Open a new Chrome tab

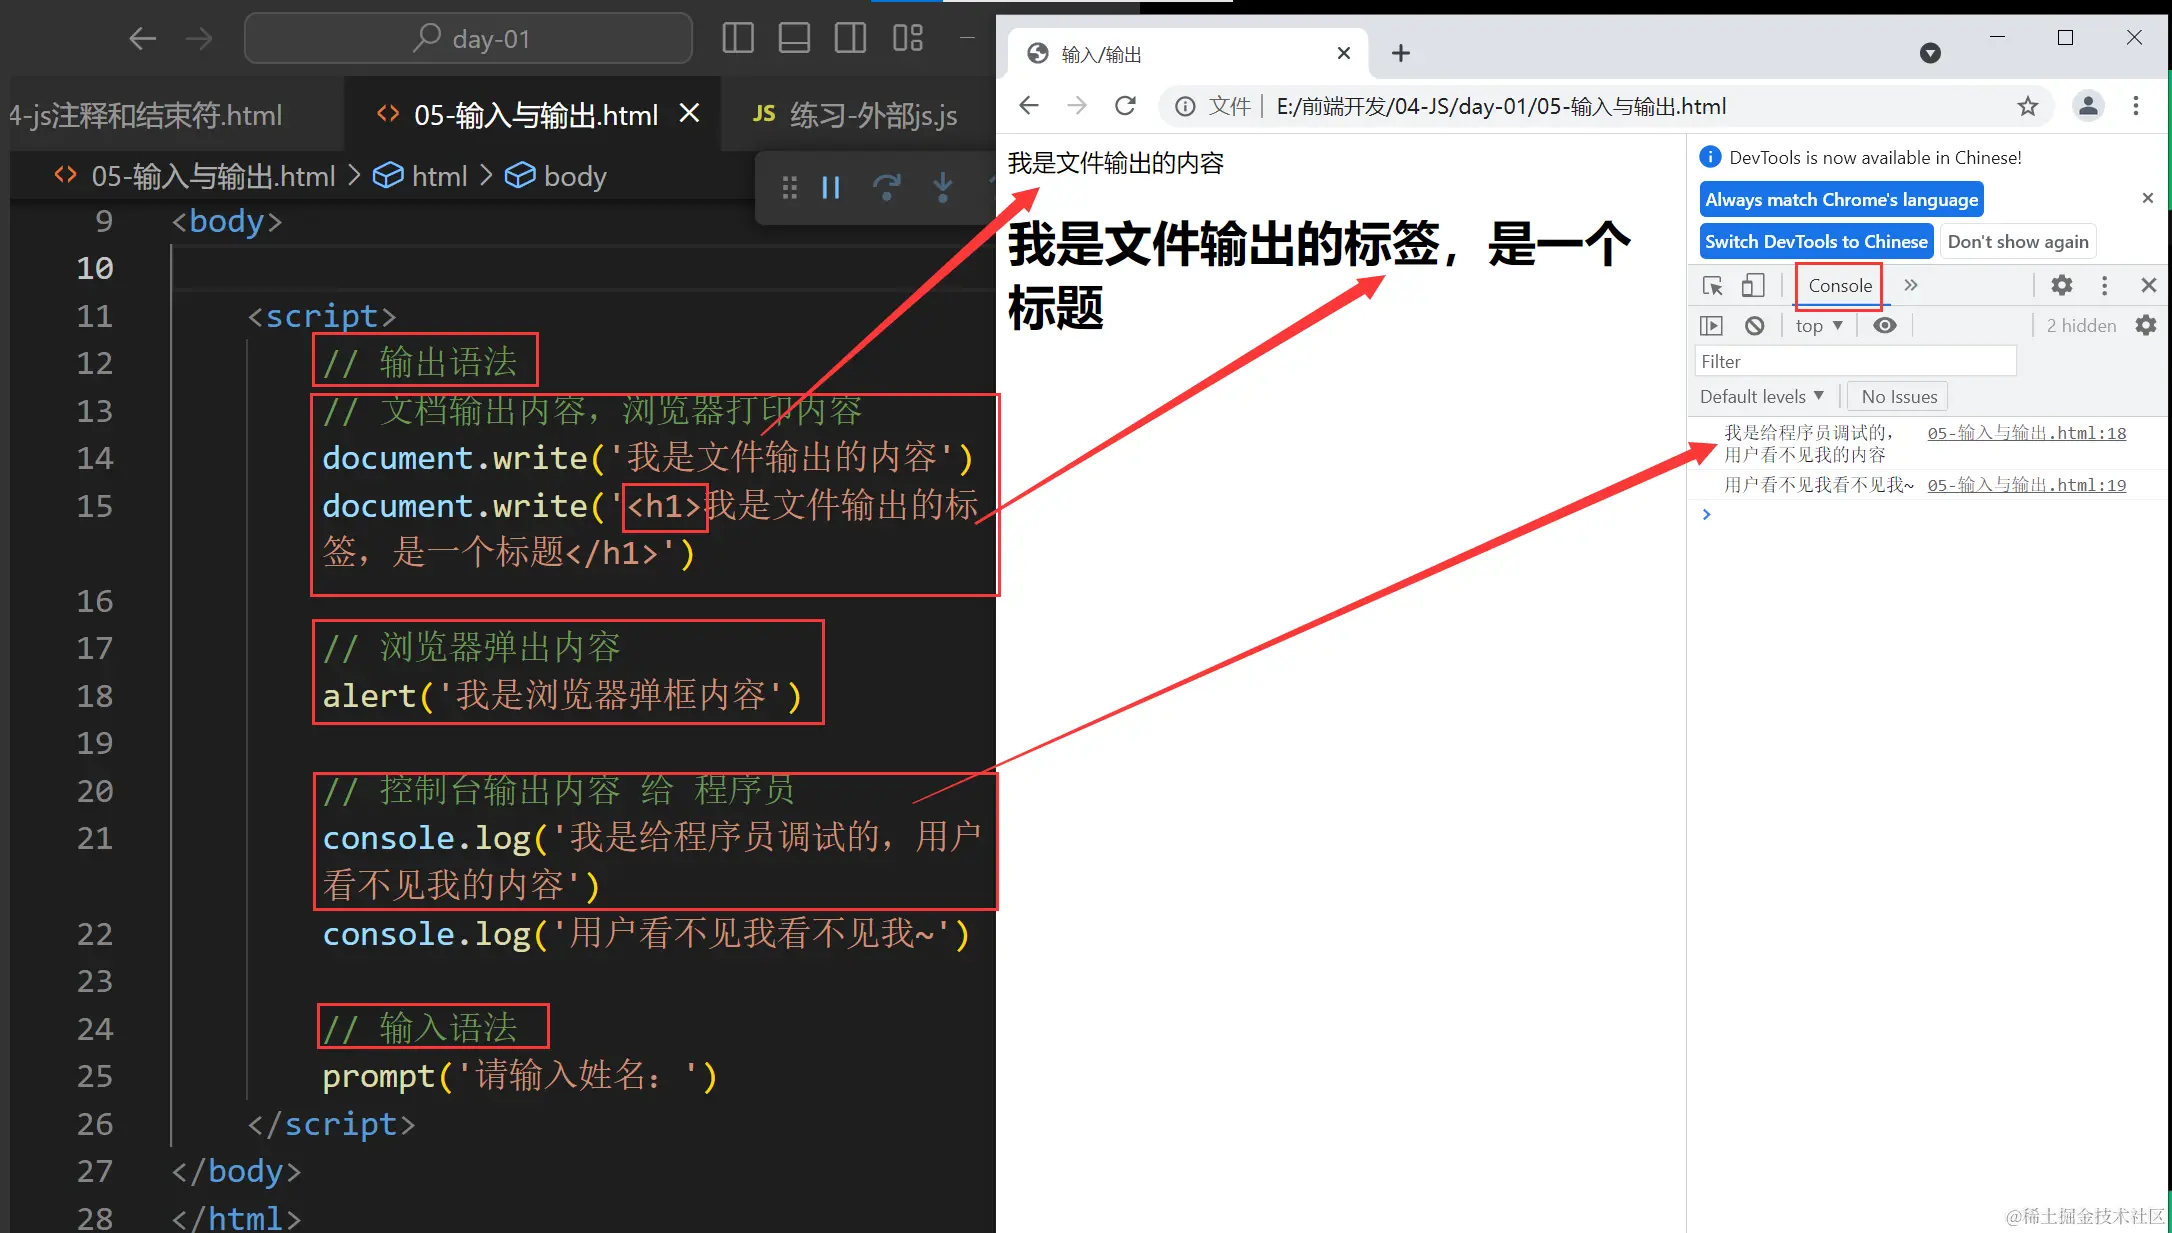point(1401,53)
